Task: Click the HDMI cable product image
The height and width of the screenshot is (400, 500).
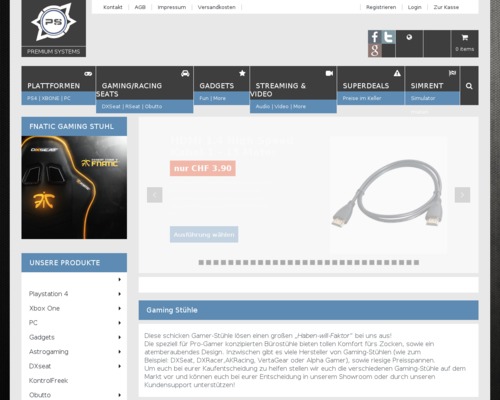Action: coord(388,195)
